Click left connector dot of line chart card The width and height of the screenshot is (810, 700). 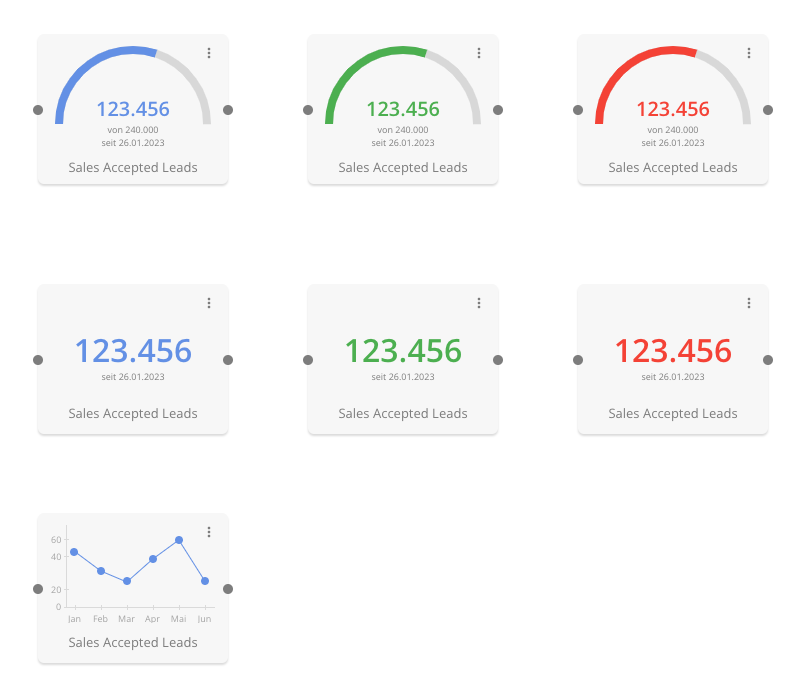tap(38, 589)
